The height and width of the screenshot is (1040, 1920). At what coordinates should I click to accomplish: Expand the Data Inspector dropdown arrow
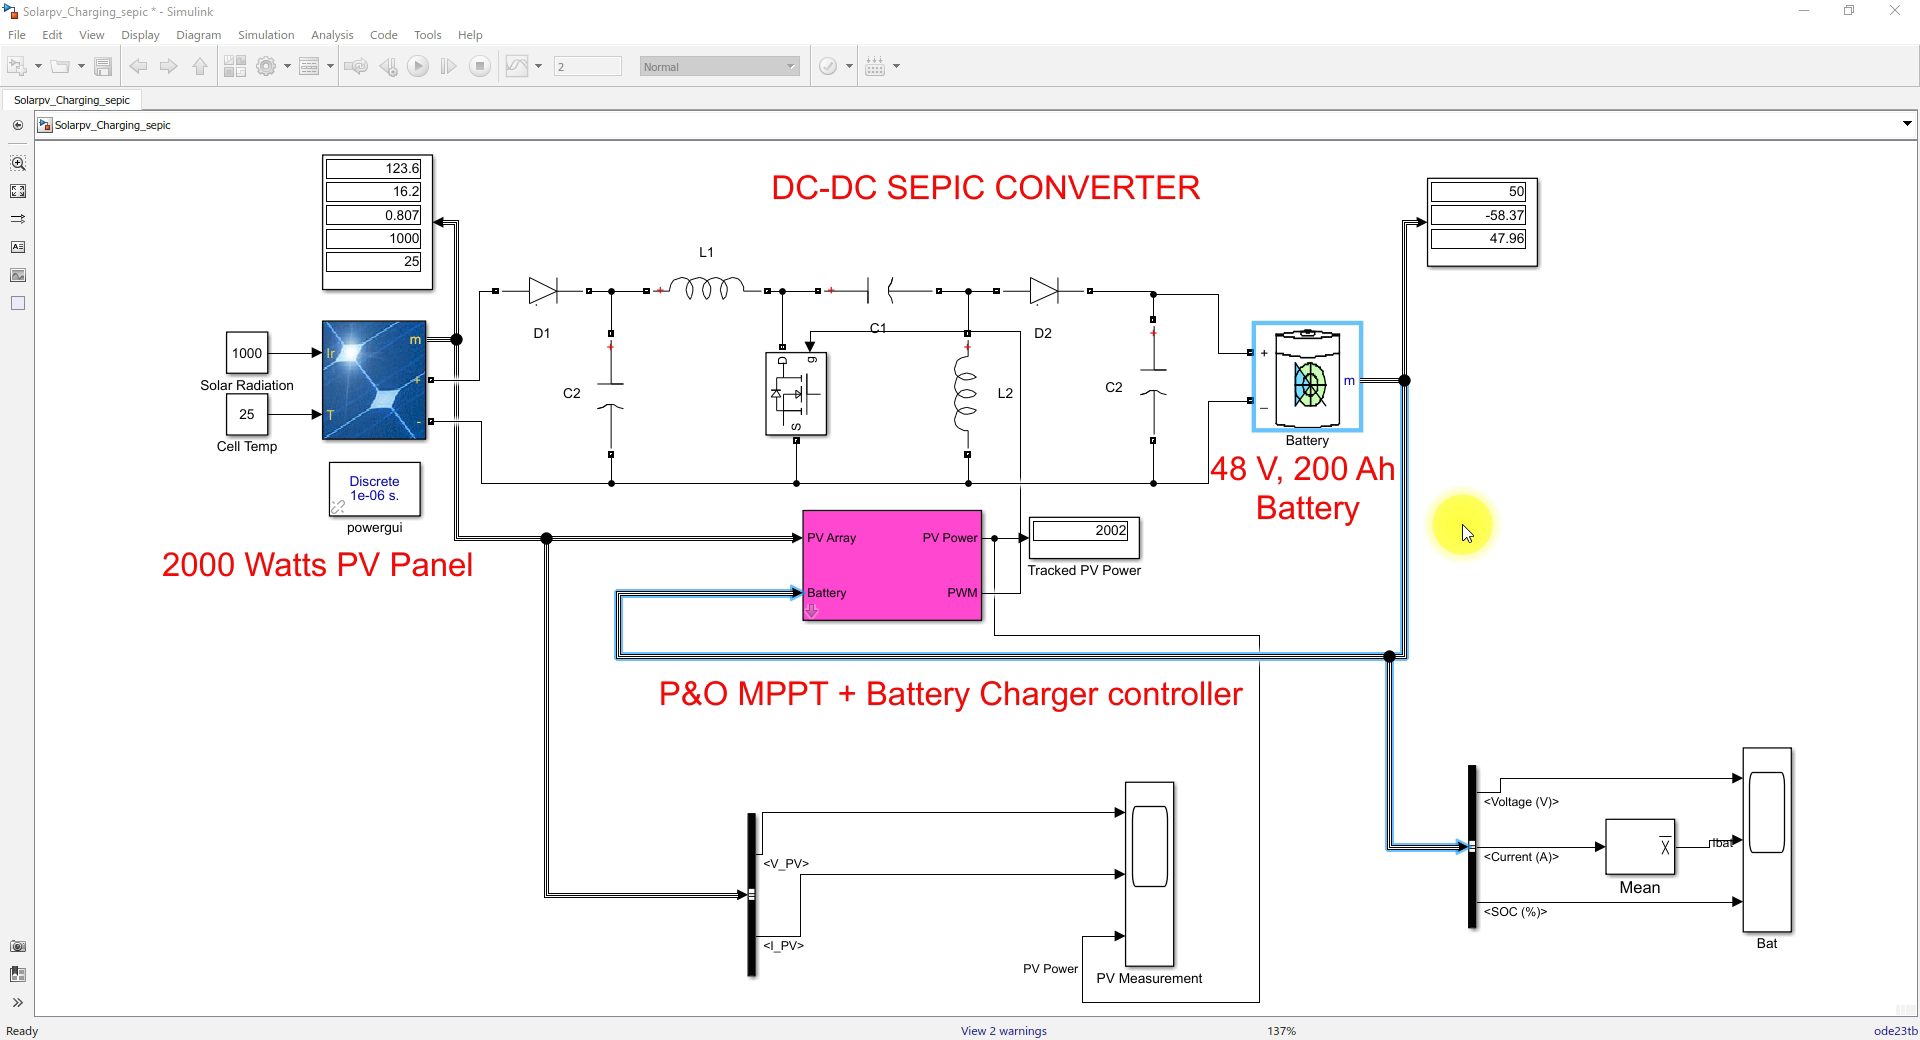click(538, 66)
